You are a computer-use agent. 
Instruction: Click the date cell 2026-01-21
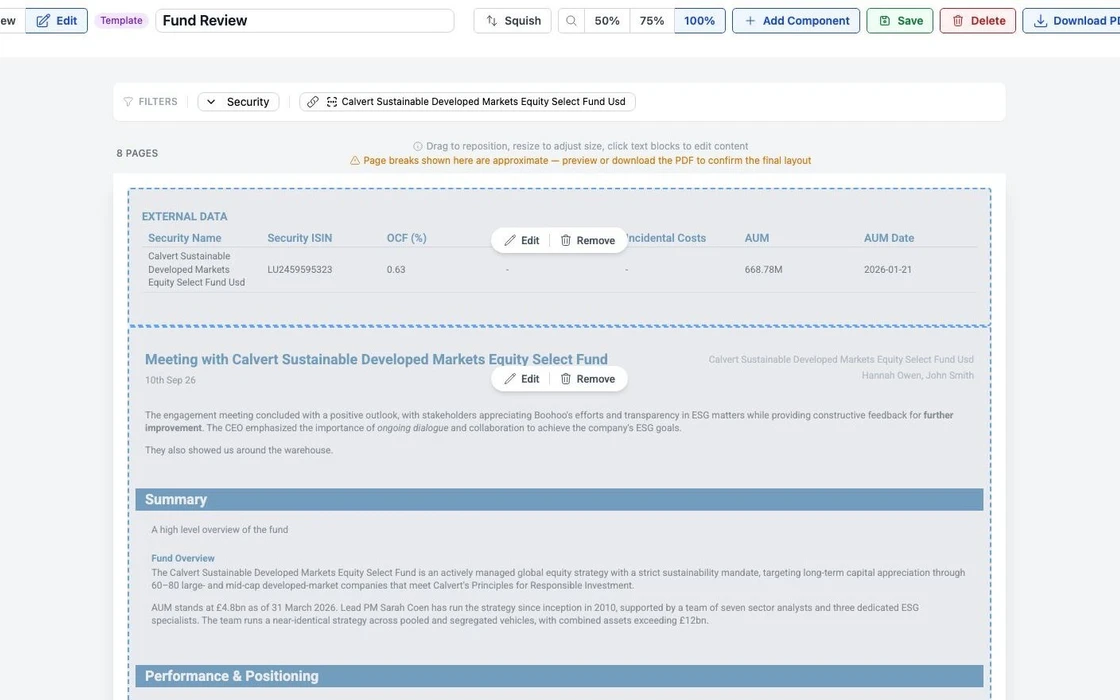pos(888,269)
